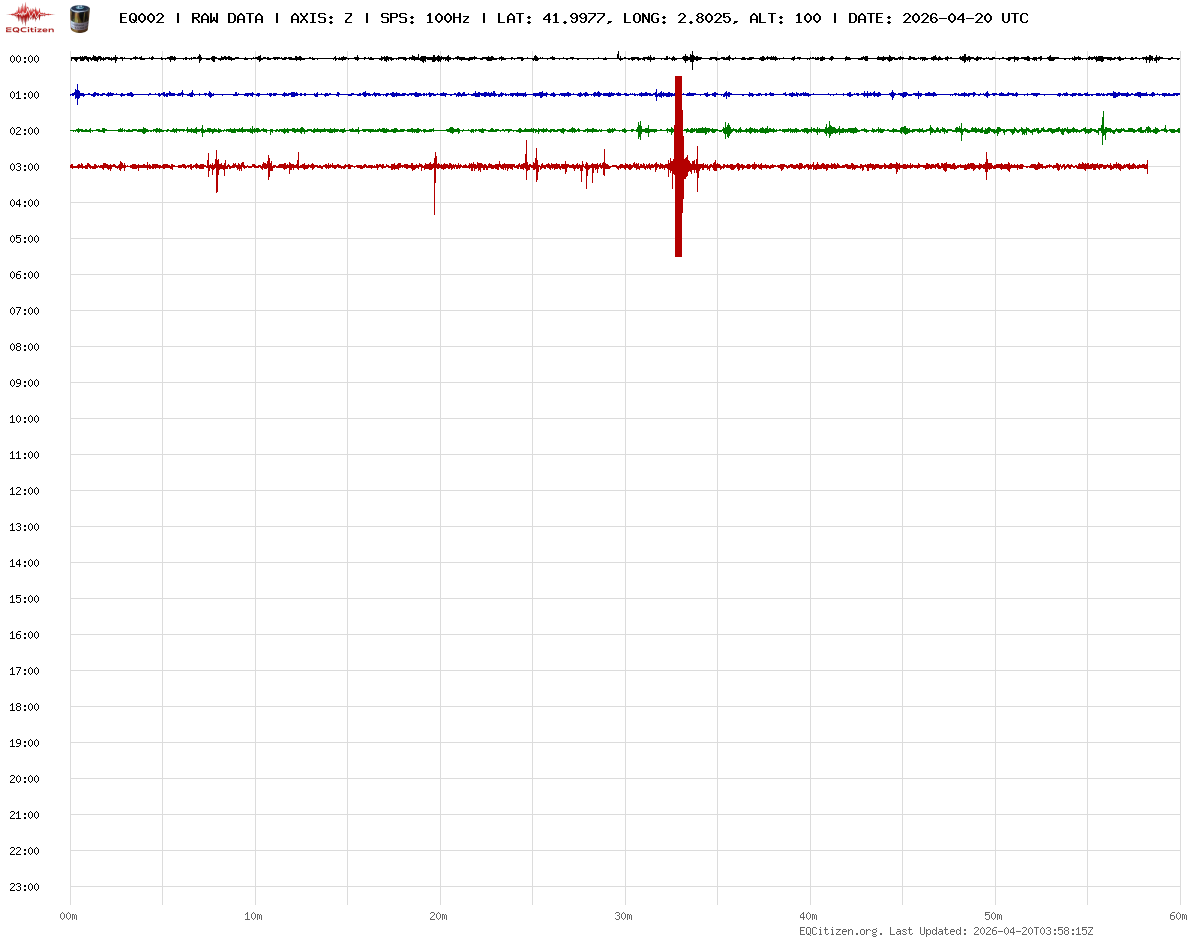Click the AXIS: Z header text

321,18
